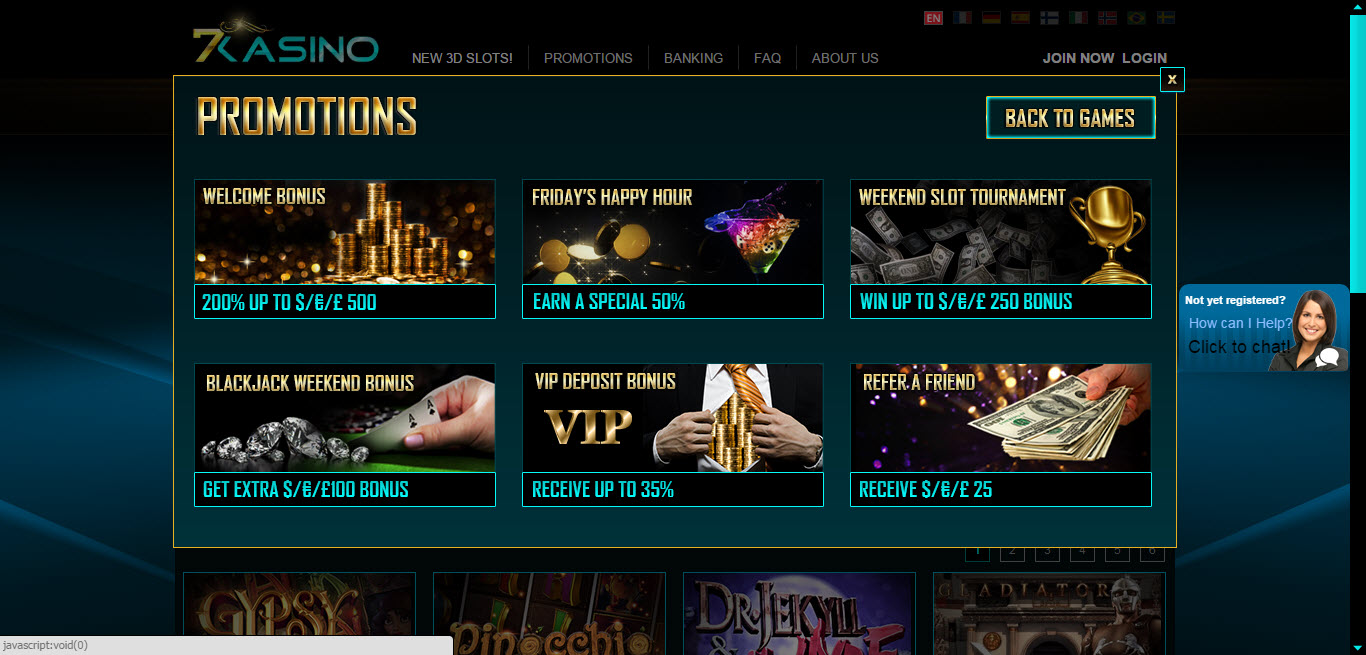Pick the Finnish flag language icon

(1049, 18)
